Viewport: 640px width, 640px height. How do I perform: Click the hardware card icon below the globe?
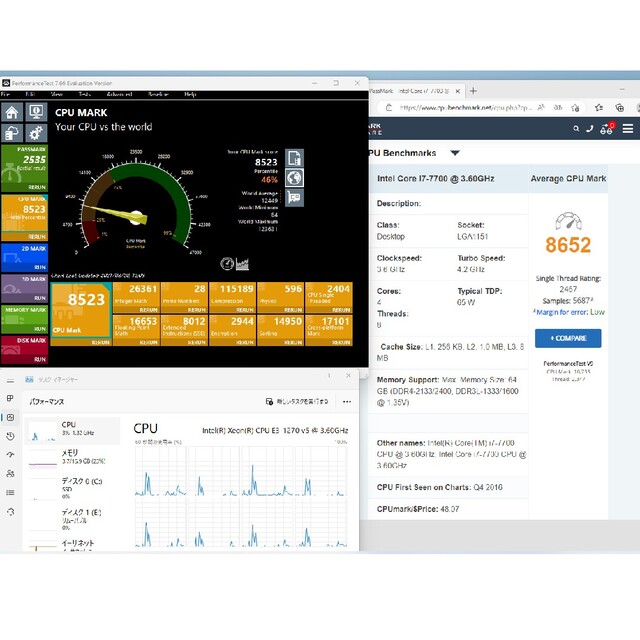294,198
